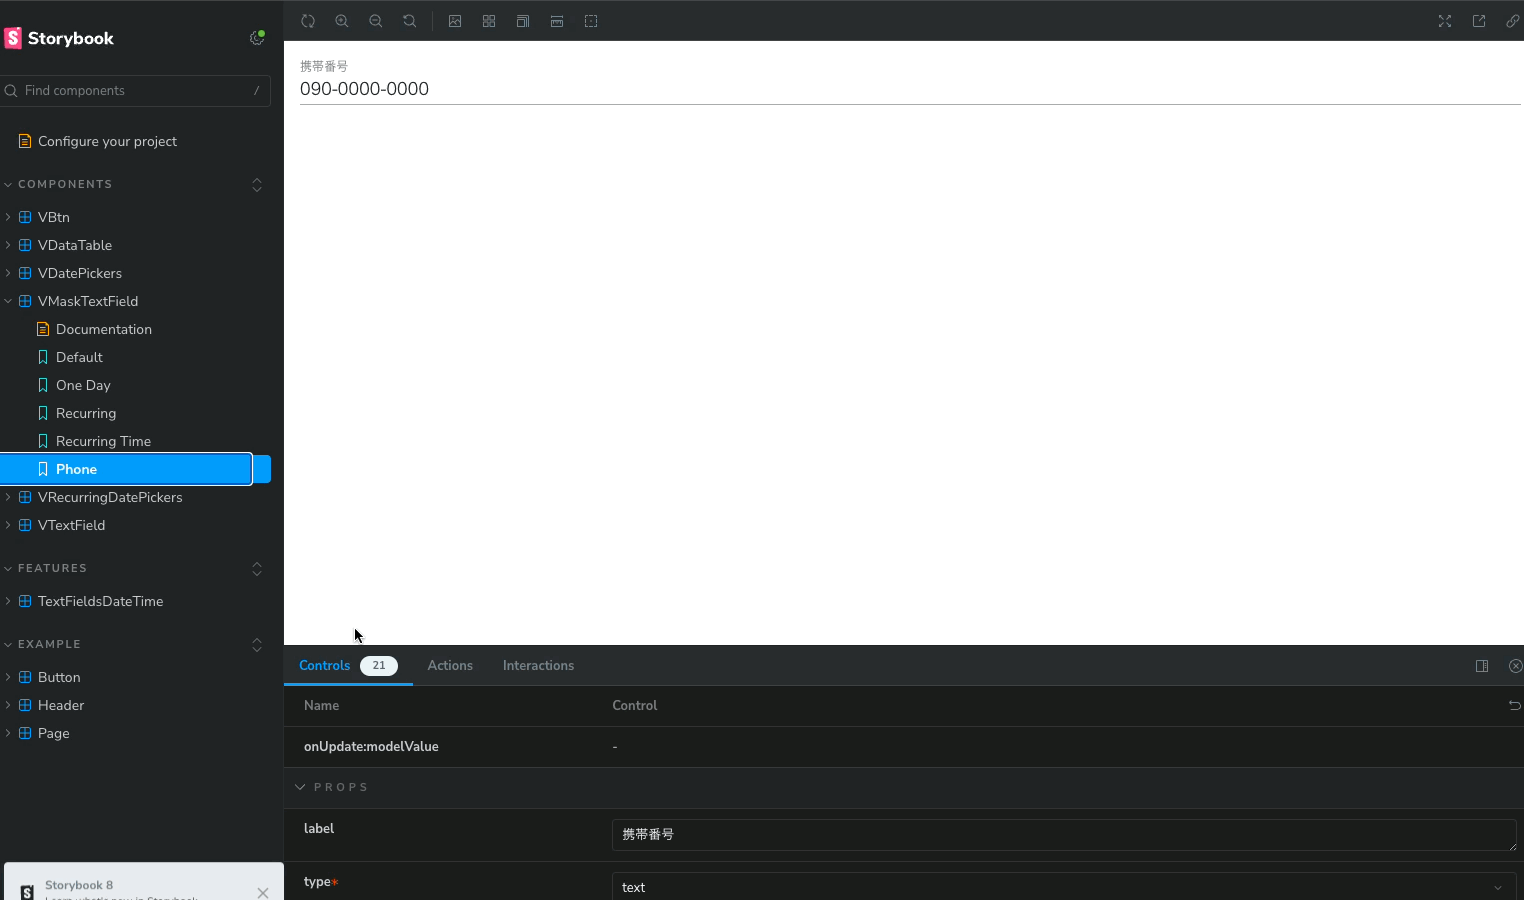The height and width of the screenshot is (900, 1524).
Task: Change the preview background
Action: [455, 21]
